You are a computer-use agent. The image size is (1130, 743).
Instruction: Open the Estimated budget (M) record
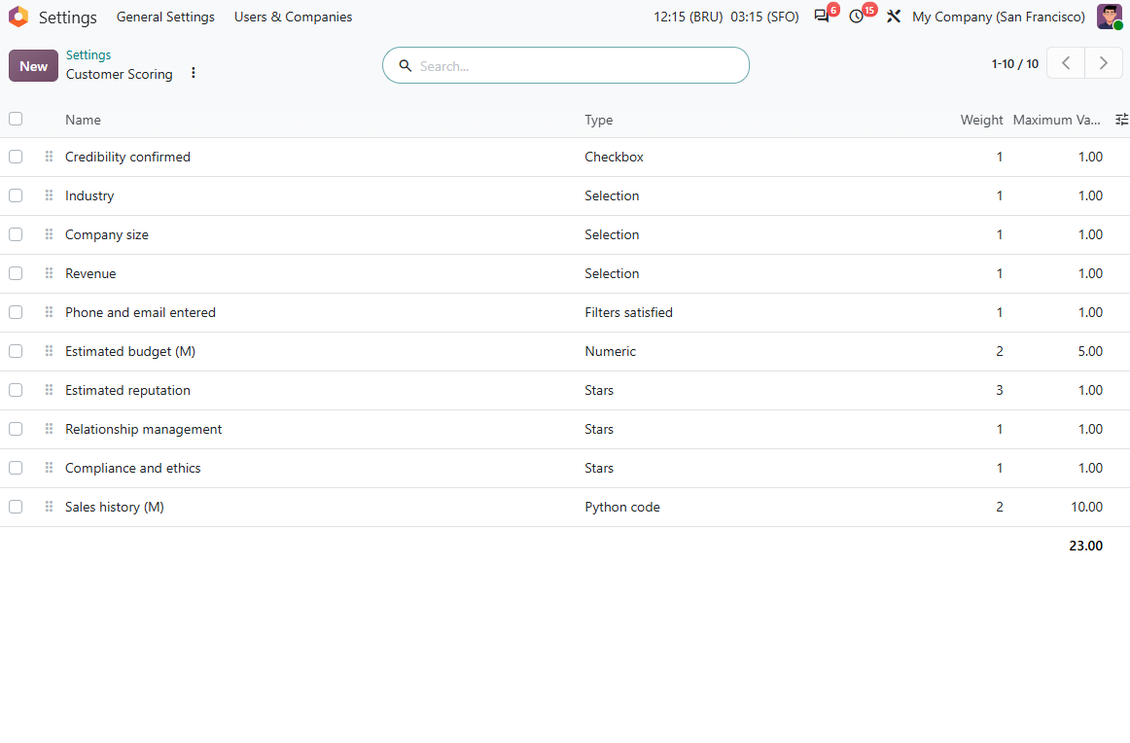(x=130, y=351)
